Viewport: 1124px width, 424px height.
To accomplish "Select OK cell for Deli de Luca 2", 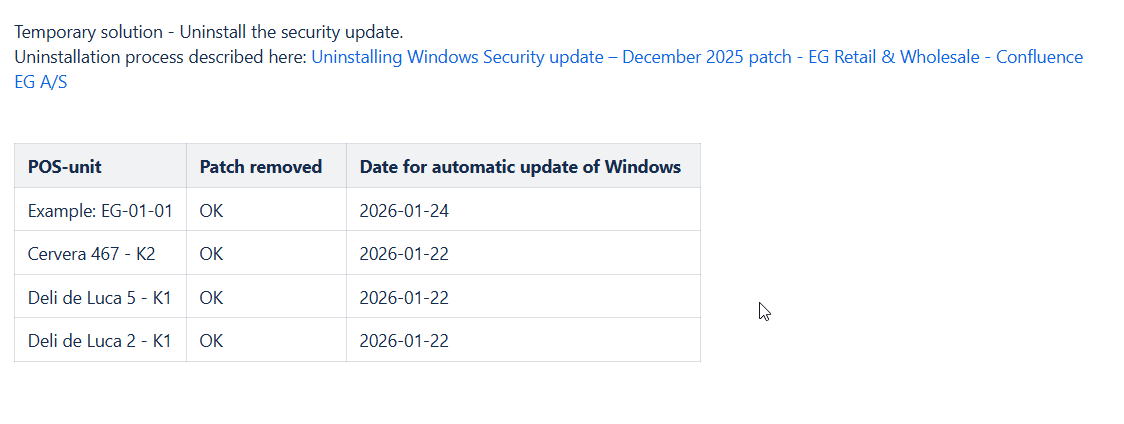I will (211, 341).
